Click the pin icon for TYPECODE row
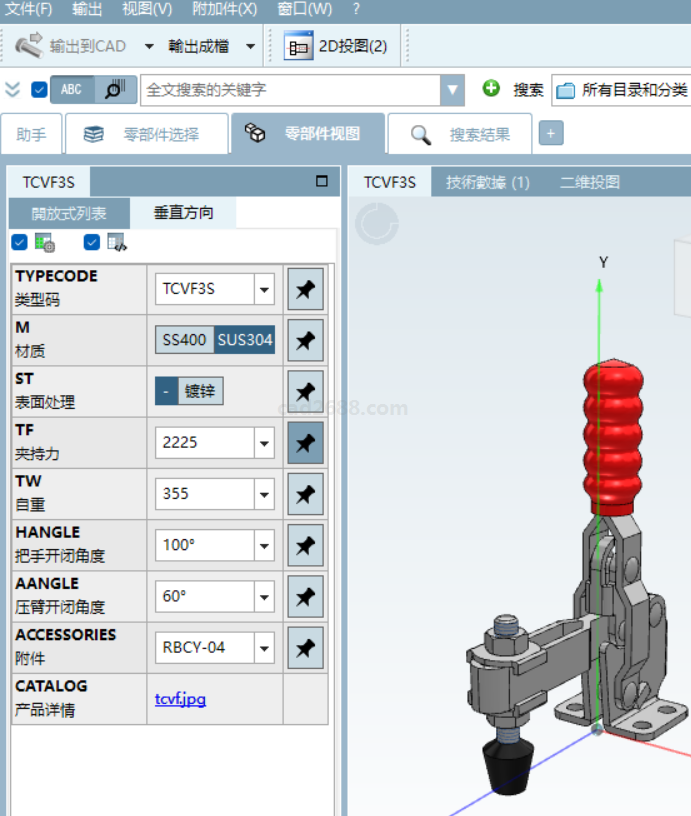 pyautogui.click(x=305, y=290)
